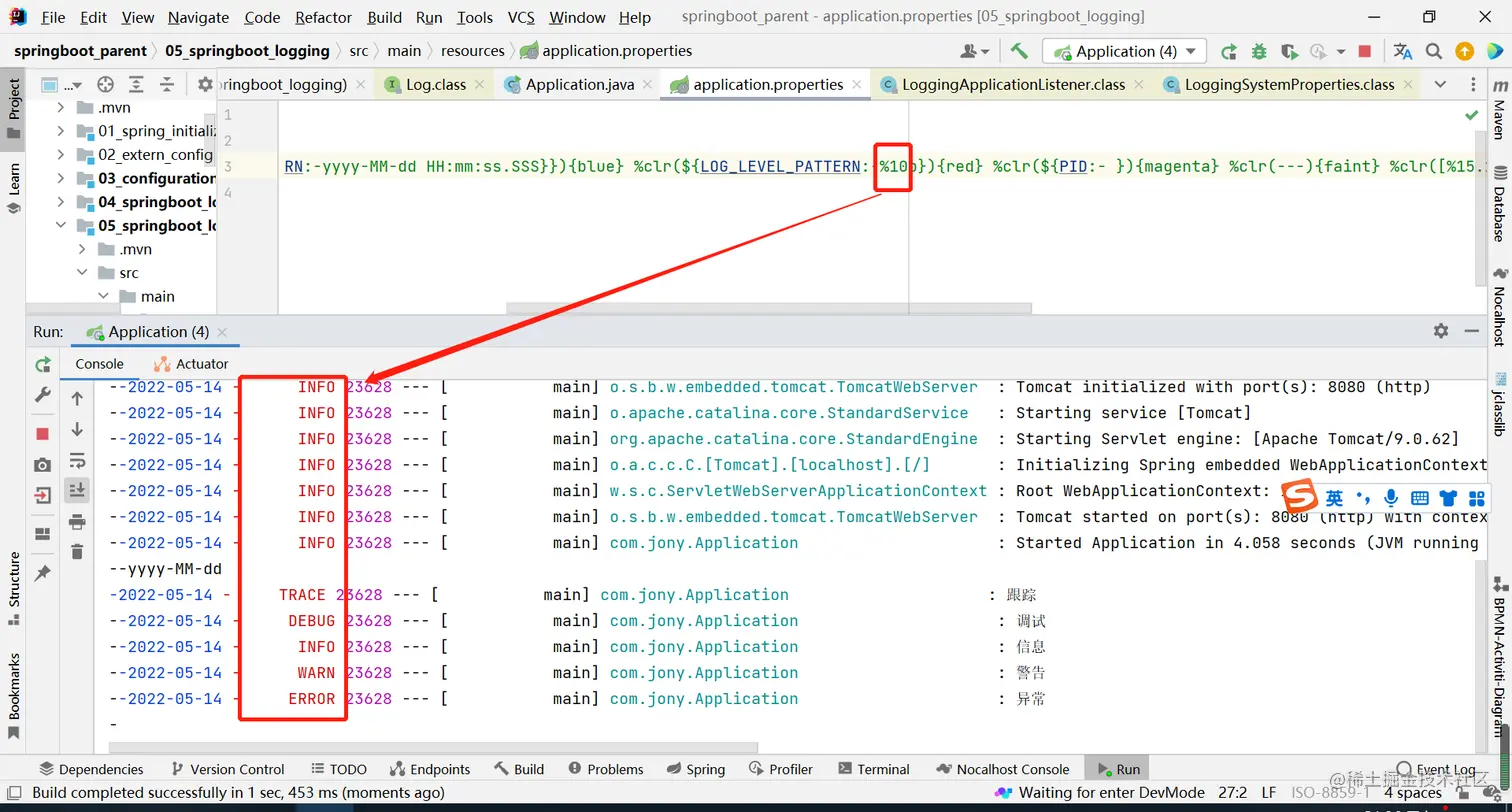The width and height of the screenshot is (1512, 812).
Task: Collapse the src folder node
Action: click(82, 273)
